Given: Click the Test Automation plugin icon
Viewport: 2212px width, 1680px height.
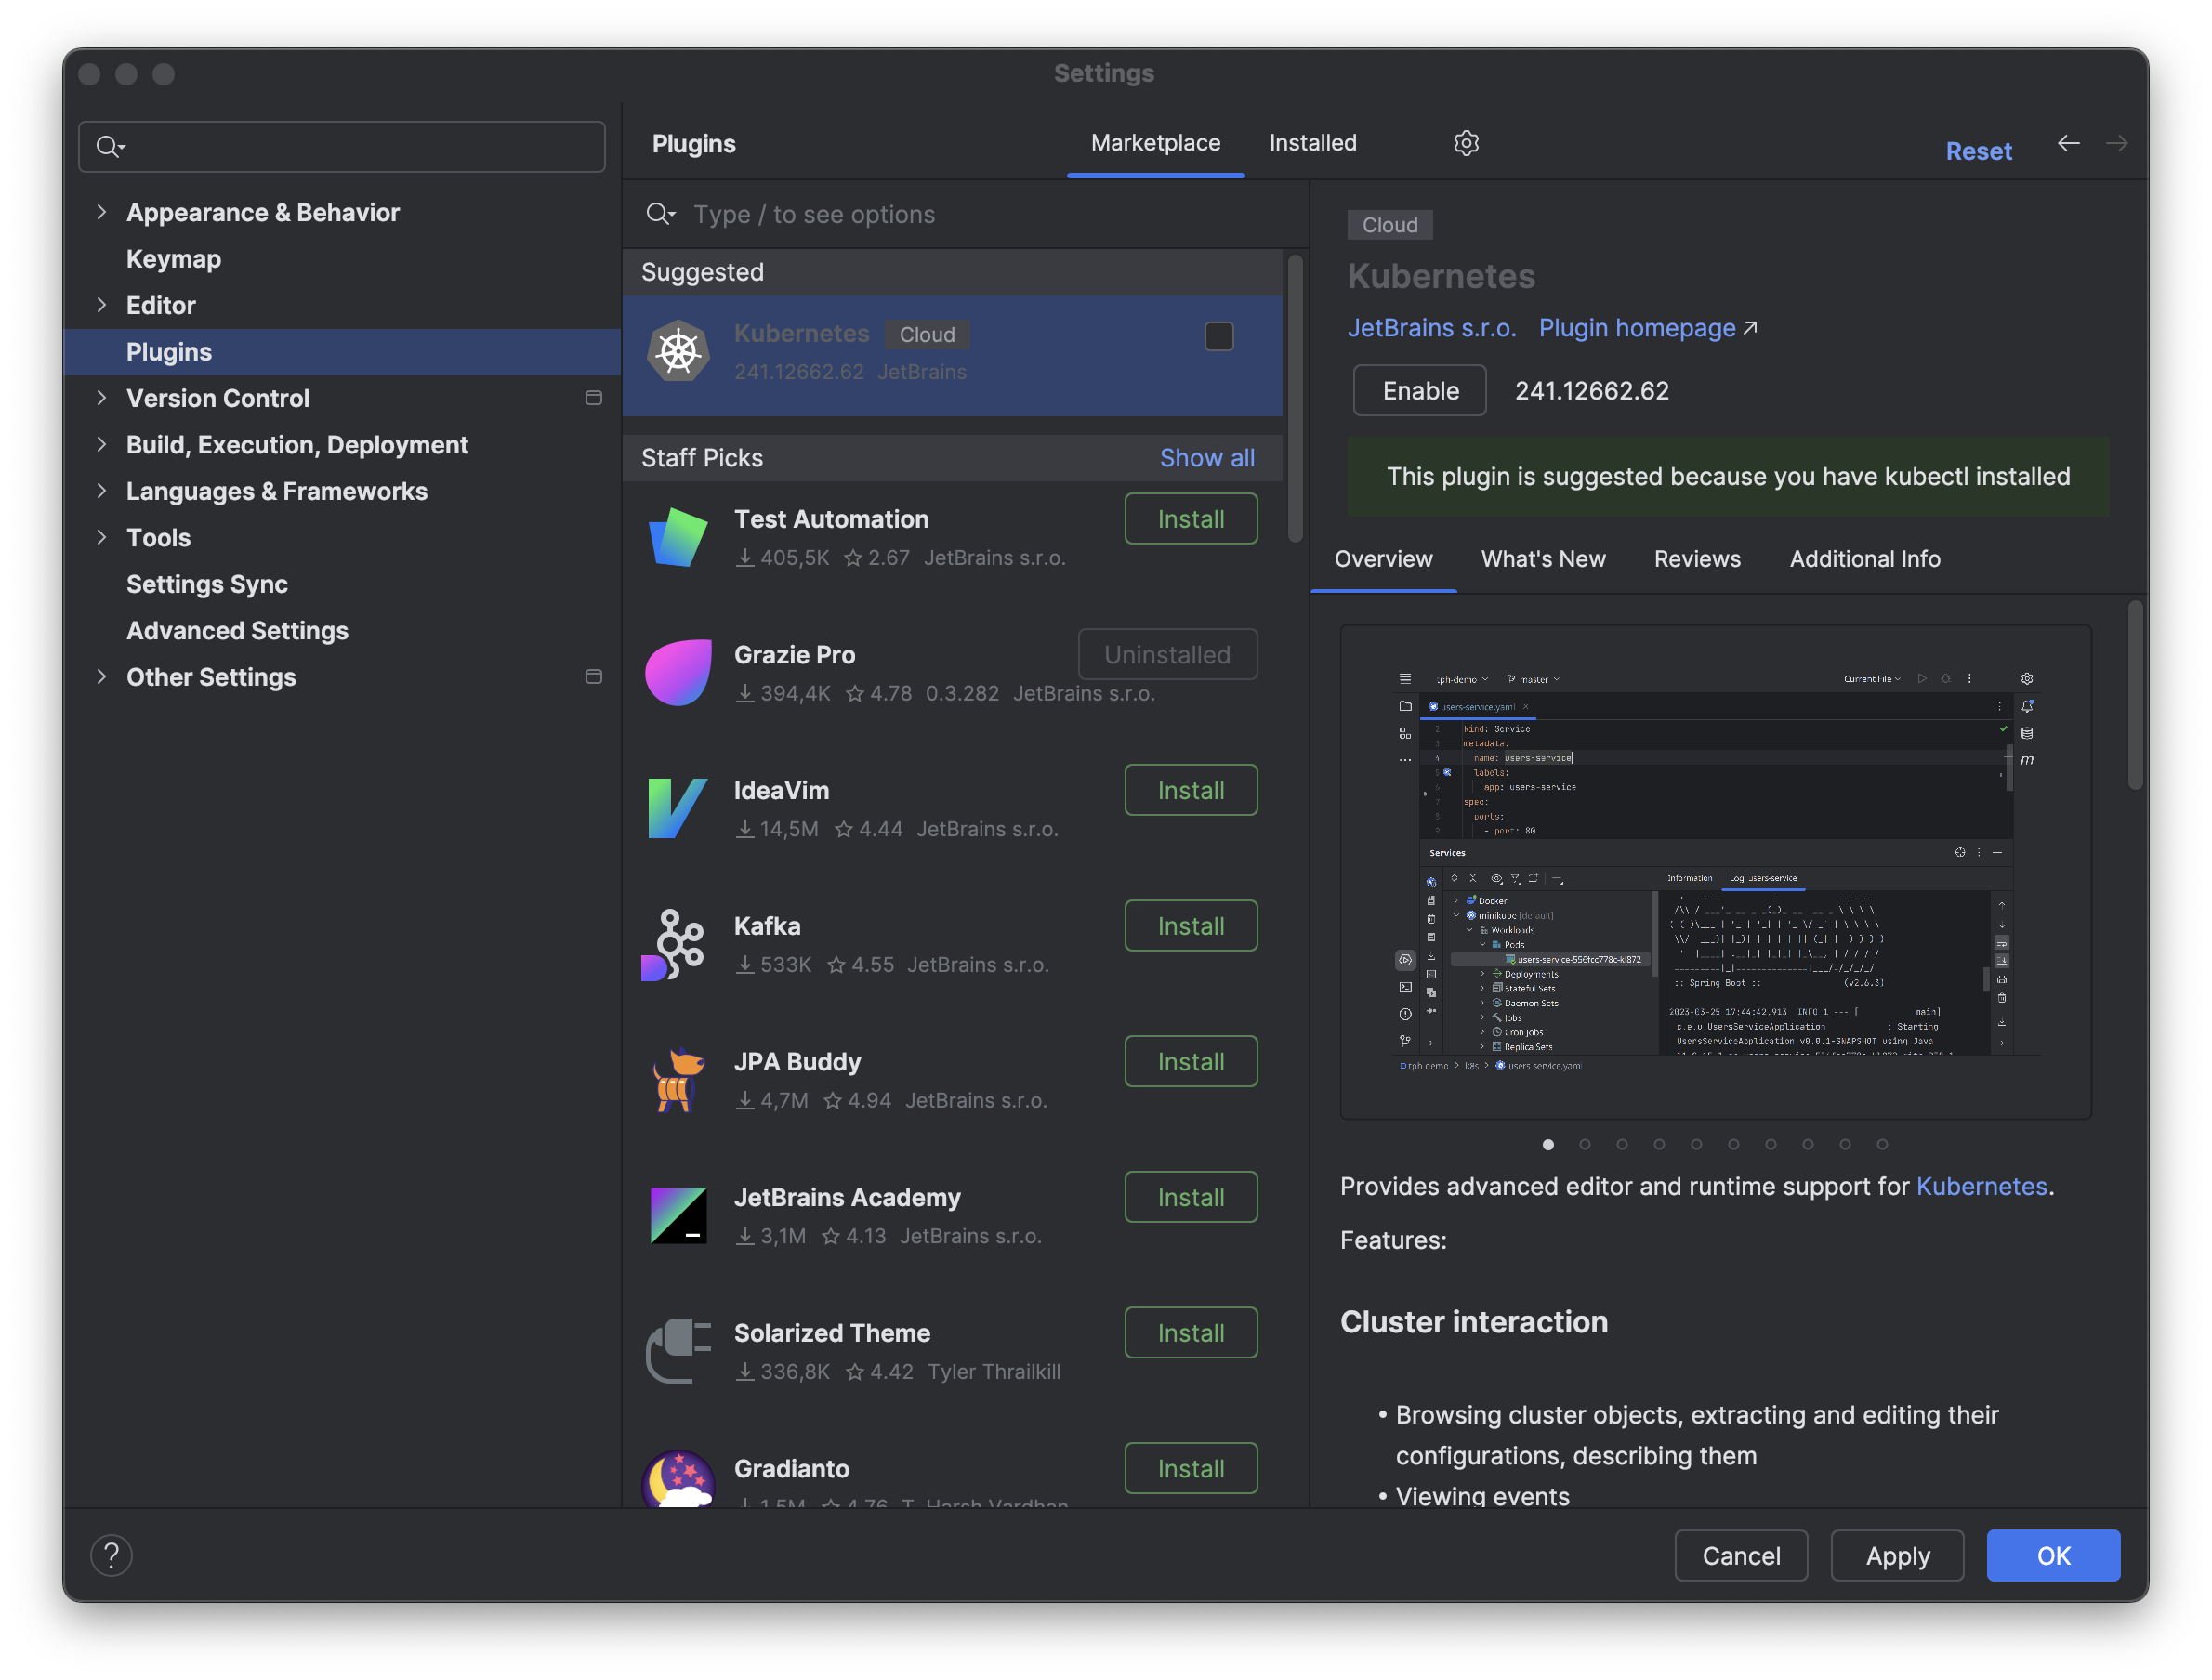Looking at the screenshot, I should (x=678, y=537).
